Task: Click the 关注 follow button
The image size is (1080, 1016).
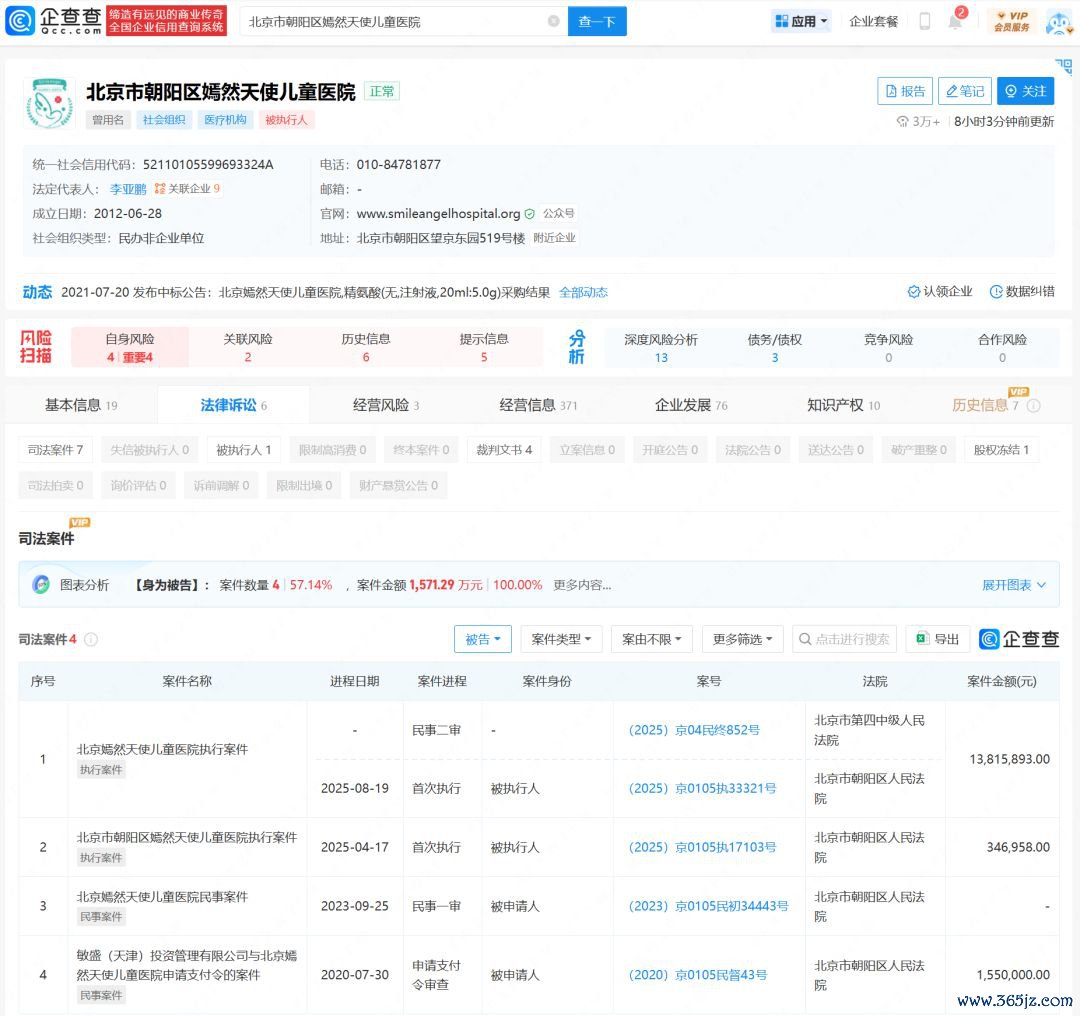Action: (x=1026, y=91)
